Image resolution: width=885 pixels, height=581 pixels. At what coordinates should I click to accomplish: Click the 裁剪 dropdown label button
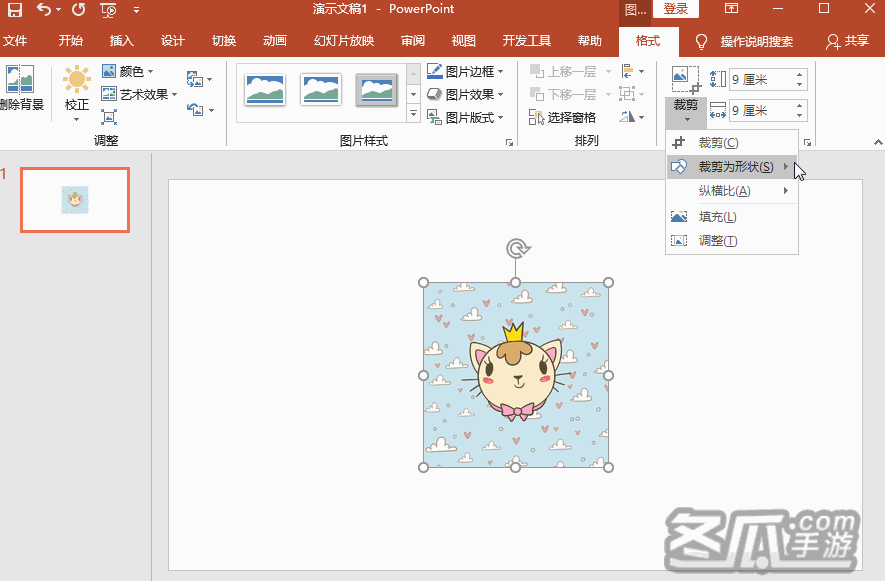(686, 111)
